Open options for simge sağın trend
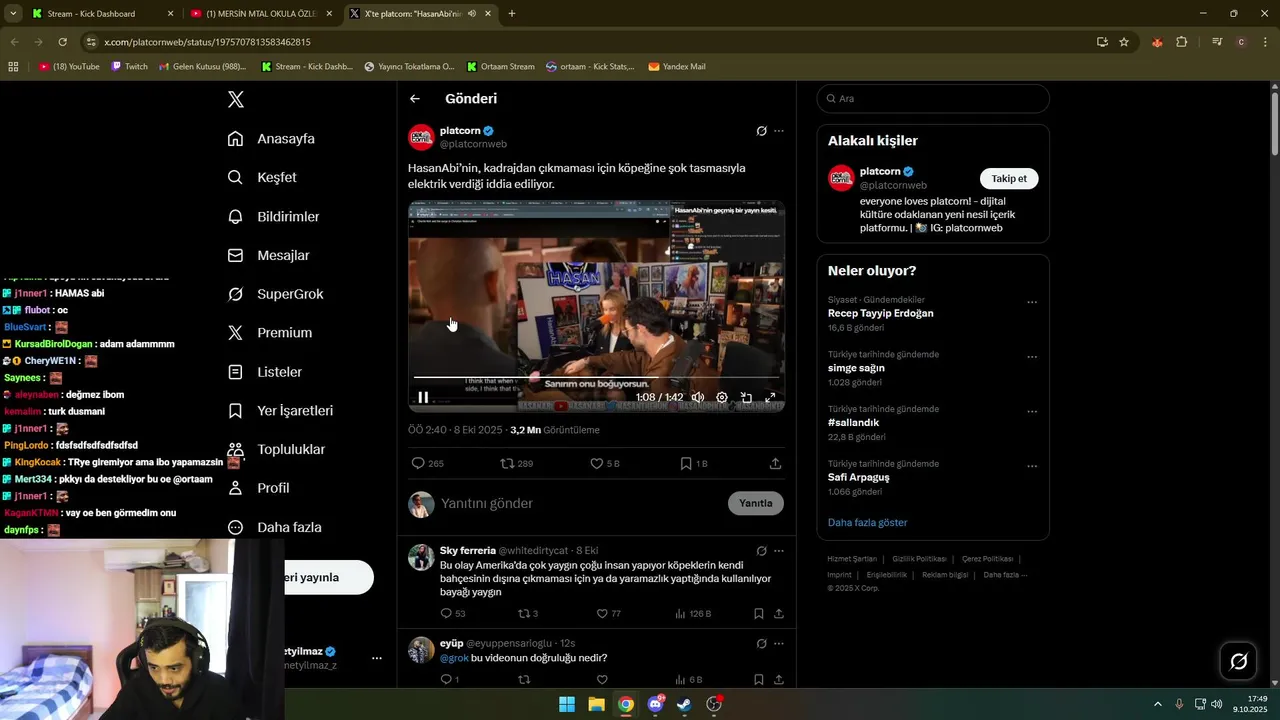 point(1032,357)
